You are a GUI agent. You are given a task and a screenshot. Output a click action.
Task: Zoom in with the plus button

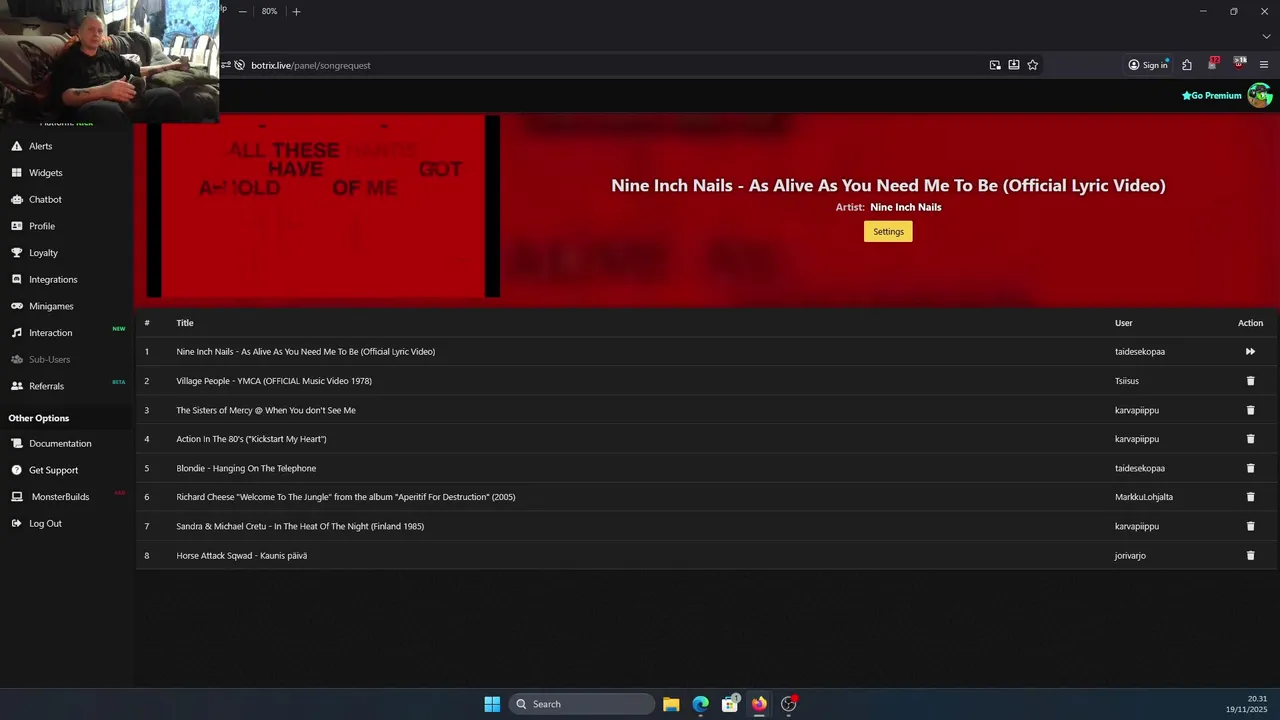(x=296, y=11)
